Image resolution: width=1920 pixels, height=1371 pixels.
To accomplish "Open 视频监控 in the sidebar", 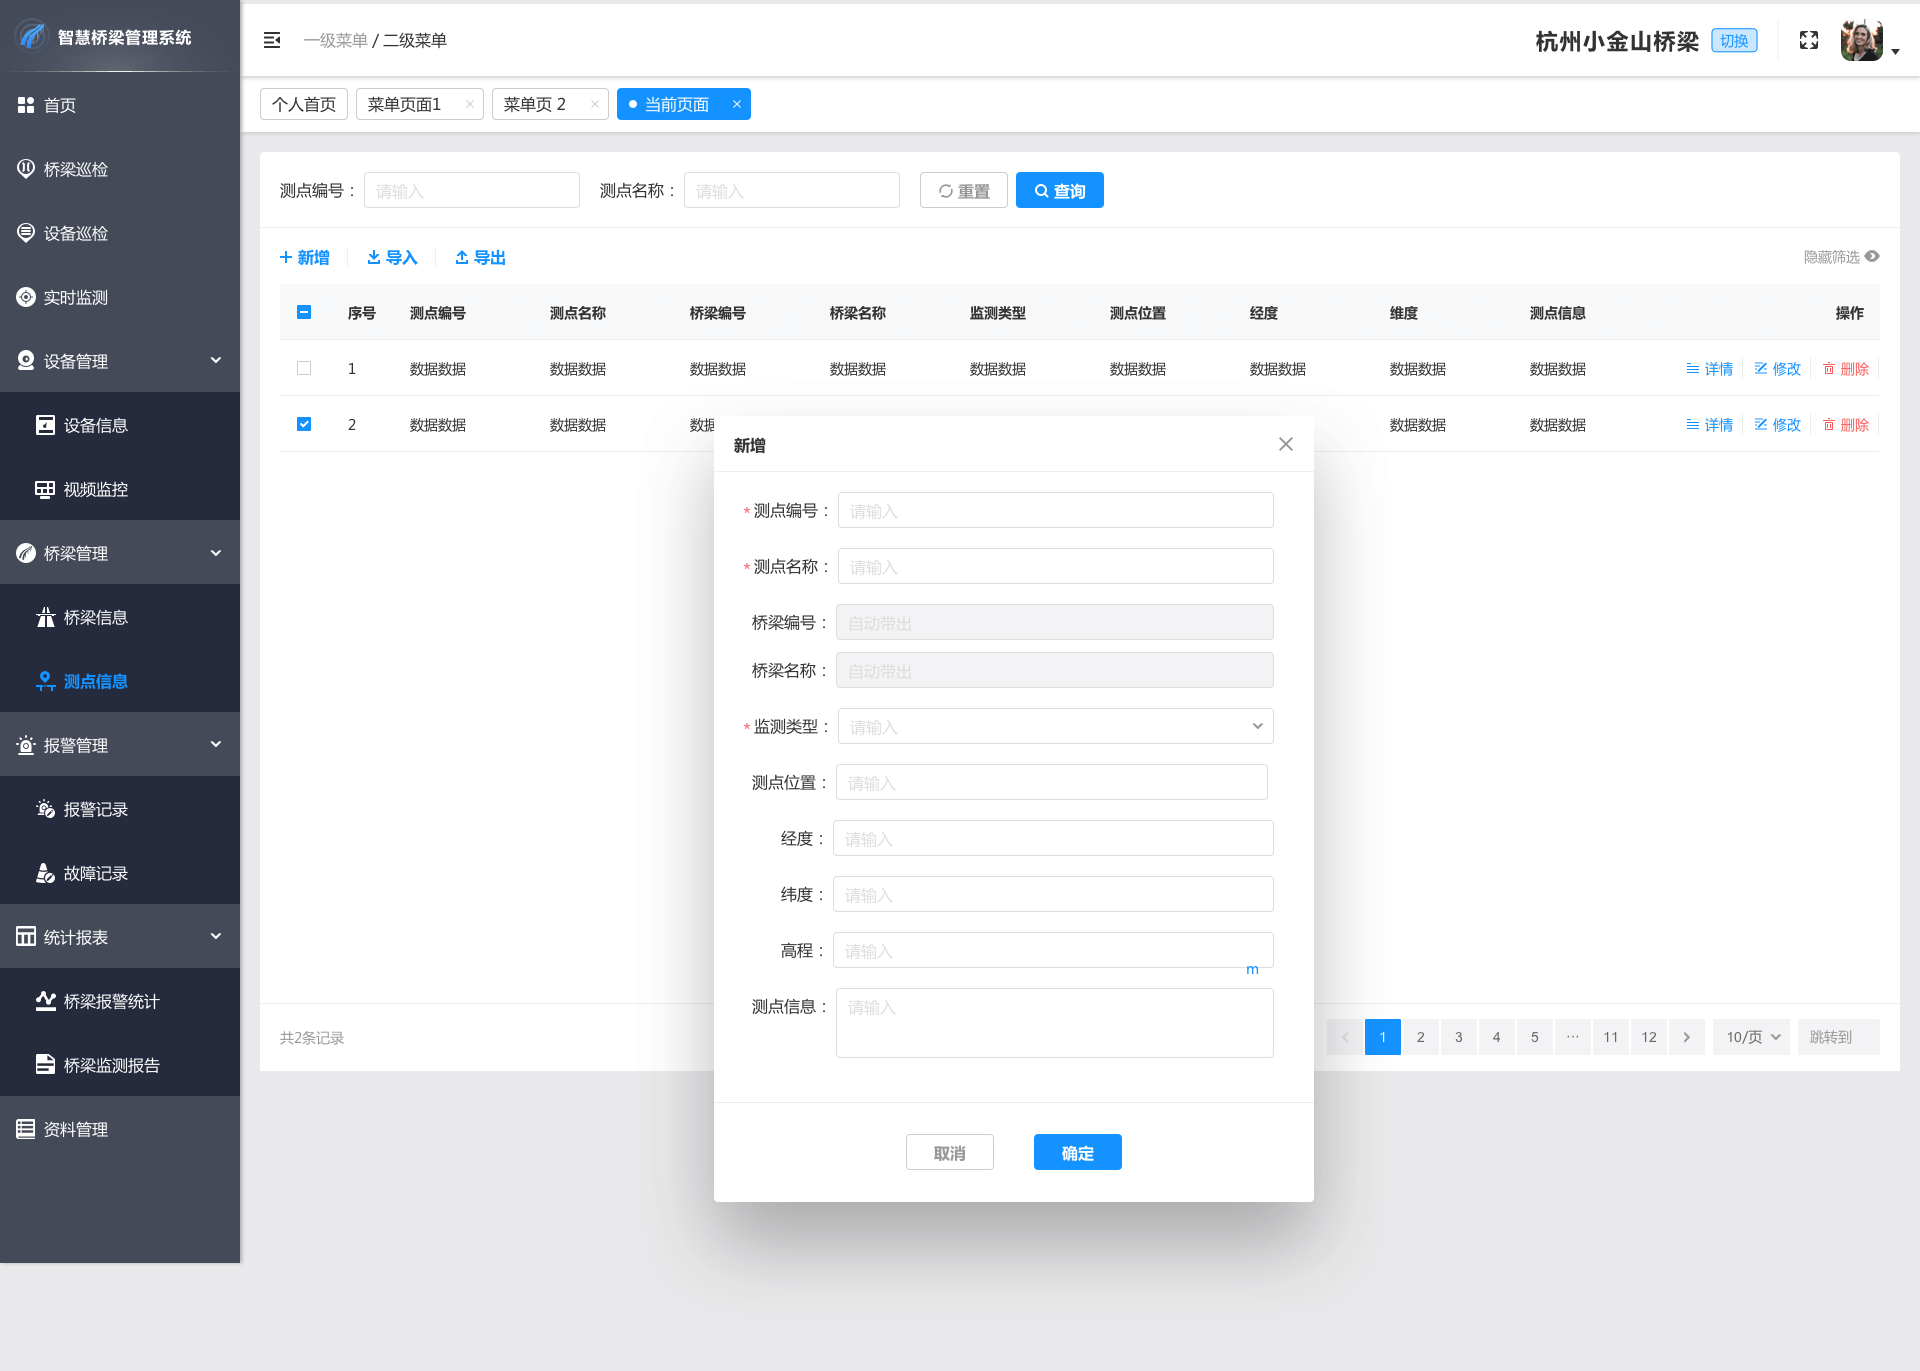I will [96, 489].
